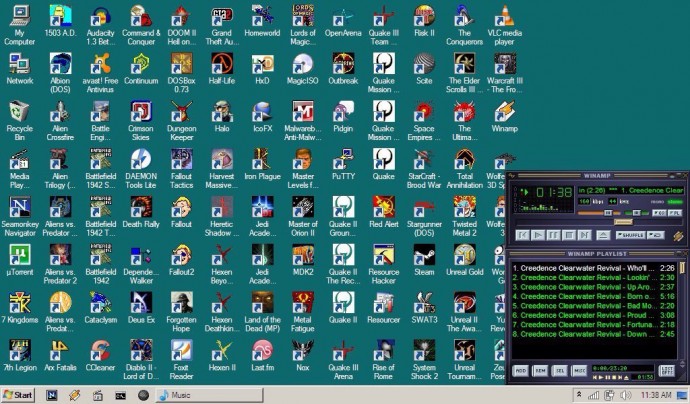This screenshot has width=690, height=404.
Task: Click the Winamp seek bar slider
Action: click(x=623, y=222)
